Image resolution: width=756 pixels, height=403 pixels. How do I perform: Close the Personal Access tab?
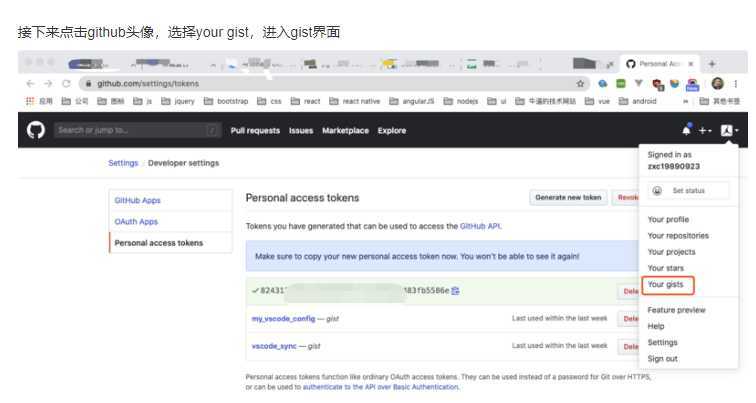[690, 64]
